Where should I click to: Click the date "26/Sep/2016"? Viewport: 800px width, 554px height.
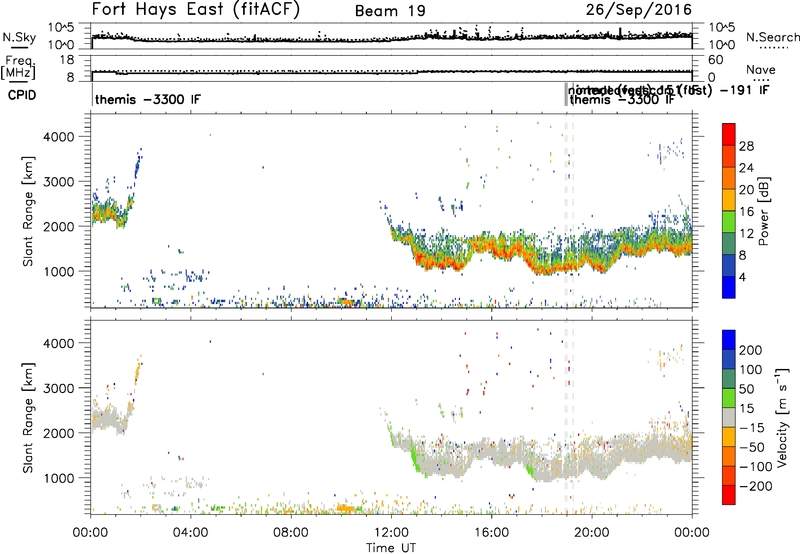(638, 9)
